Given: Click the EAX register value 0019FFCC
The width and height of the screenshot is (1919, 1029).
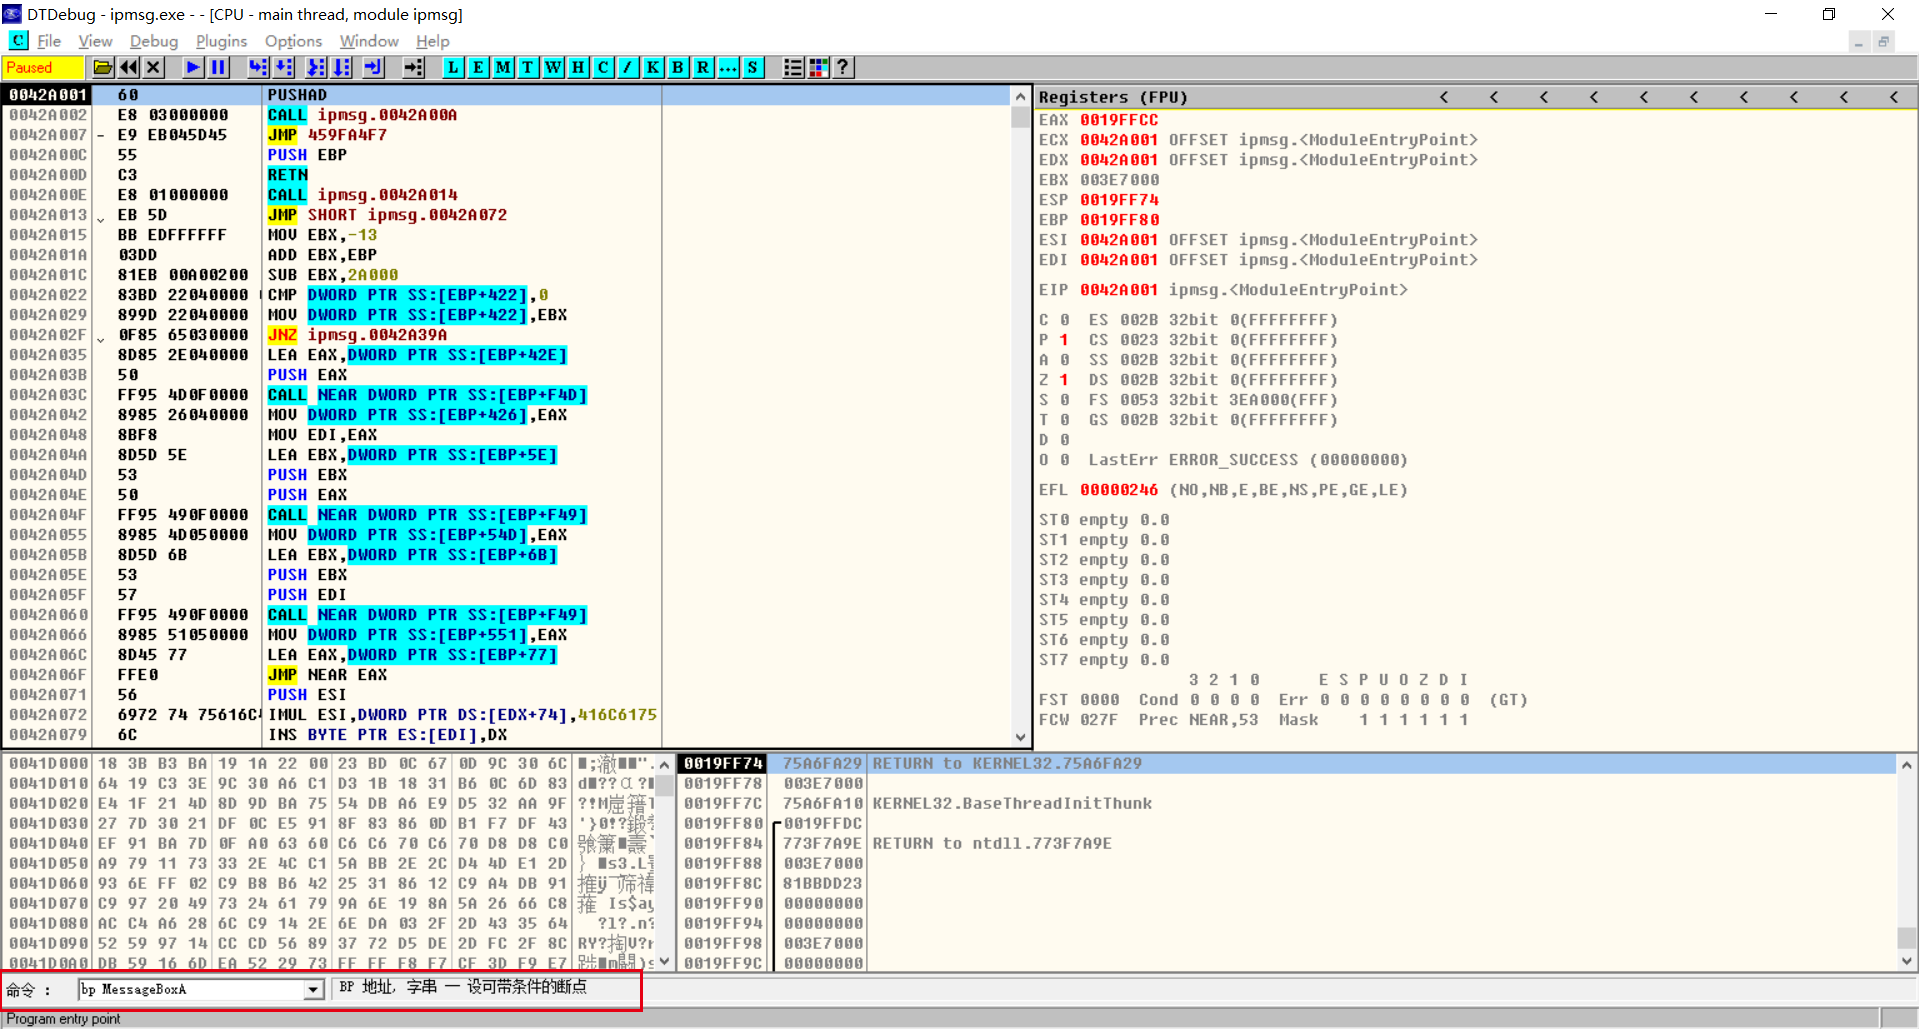Looking at the screenshot, I should coord(1118,120).
